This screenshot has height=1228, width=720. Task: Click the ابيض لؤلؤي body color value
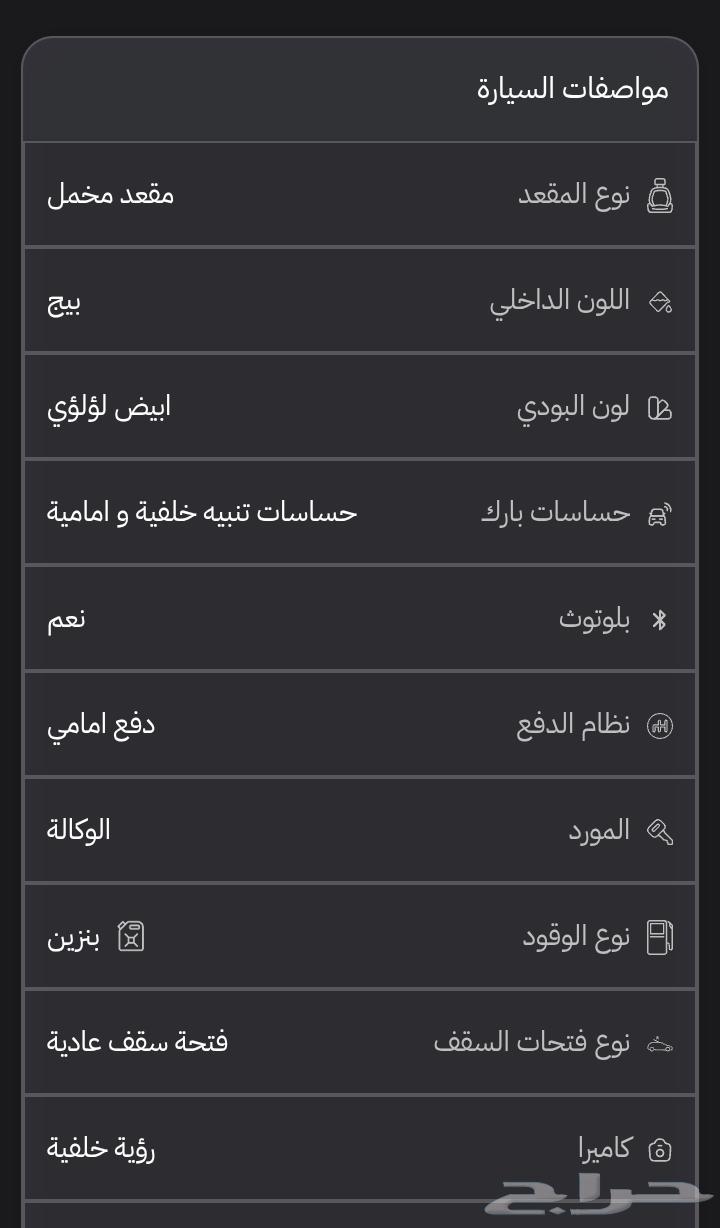click(x=109, y=407)
